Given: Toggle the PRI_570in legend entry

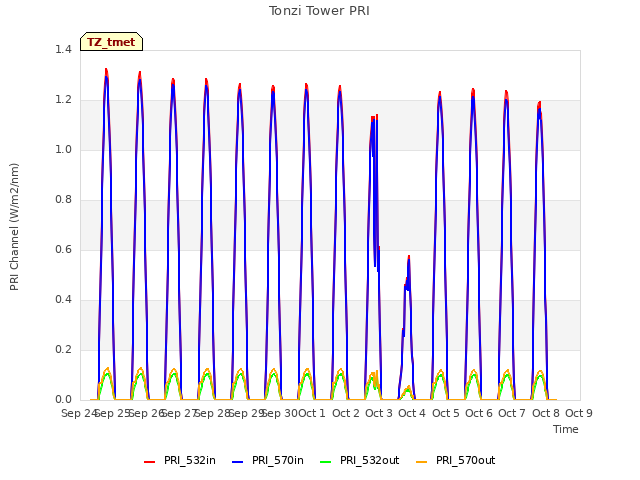Looking at the screenshot, I should [x=268, y=460].
